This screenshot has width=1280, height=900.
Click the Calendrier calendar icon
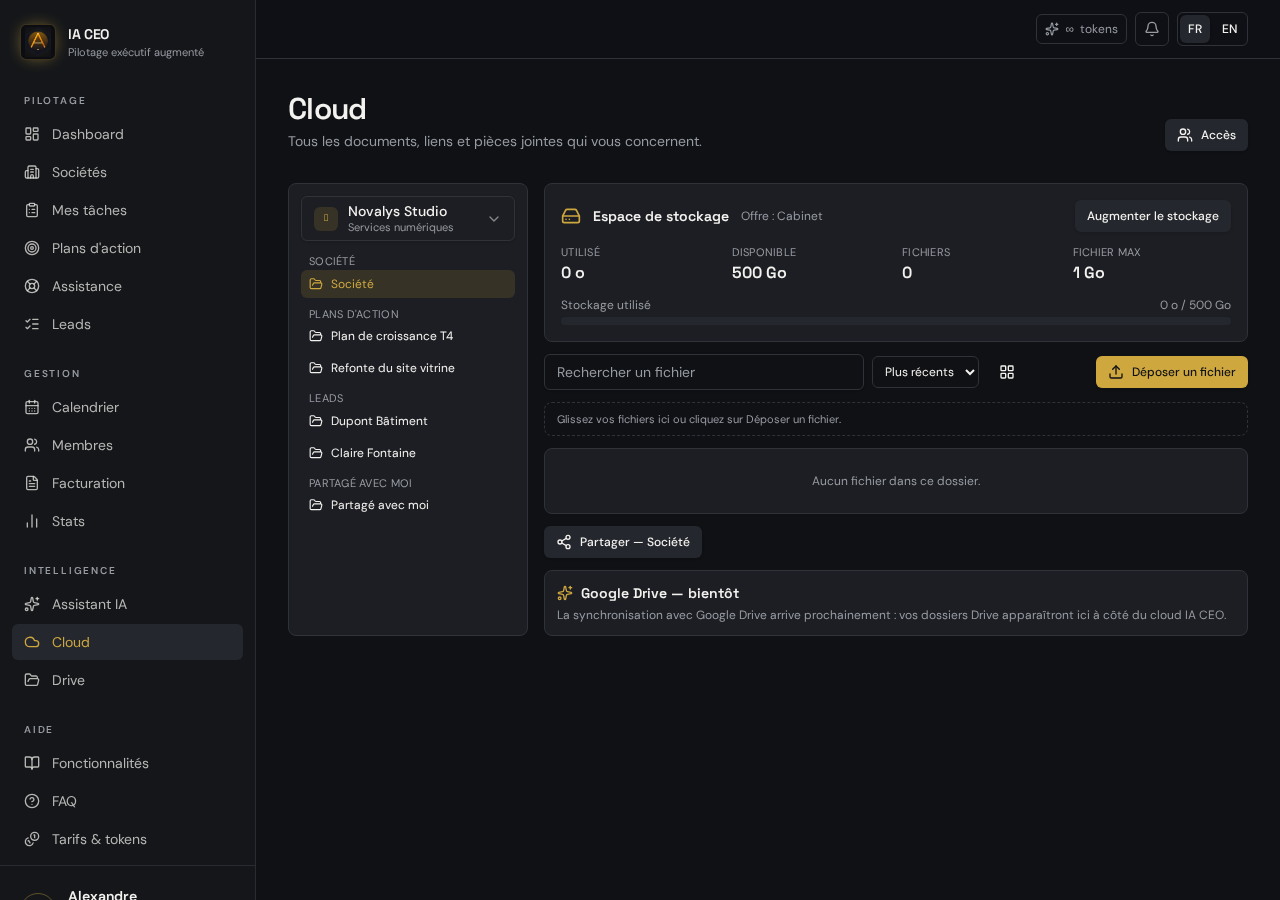tap(32, 407)
